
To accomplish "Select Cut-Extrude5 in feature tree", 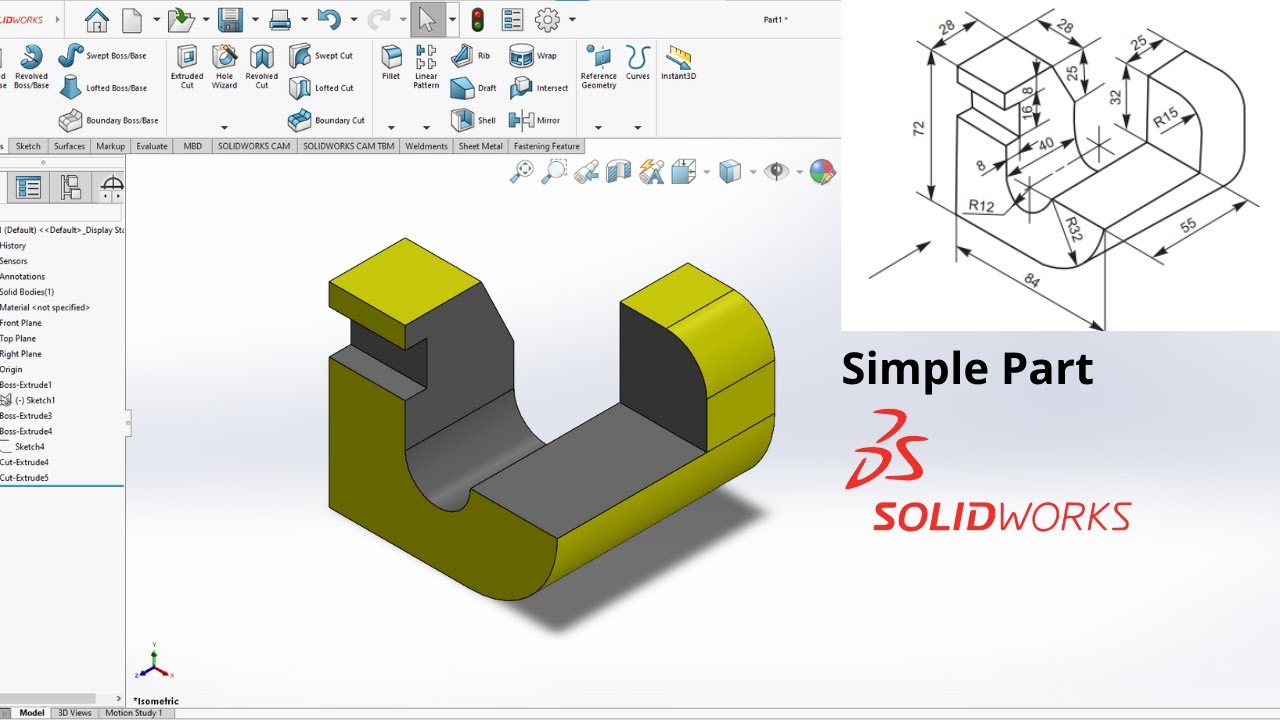I will (24, 478).
